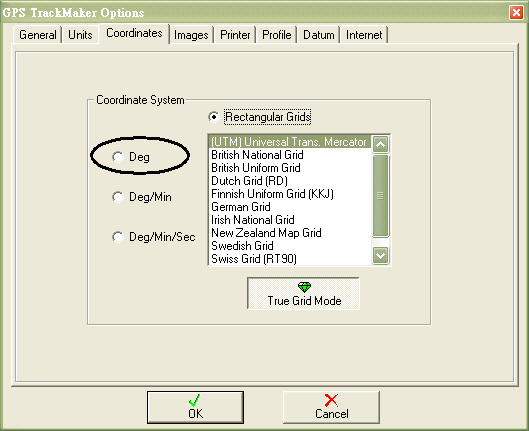Switch to the Internet tab

[x=364, y=35]
